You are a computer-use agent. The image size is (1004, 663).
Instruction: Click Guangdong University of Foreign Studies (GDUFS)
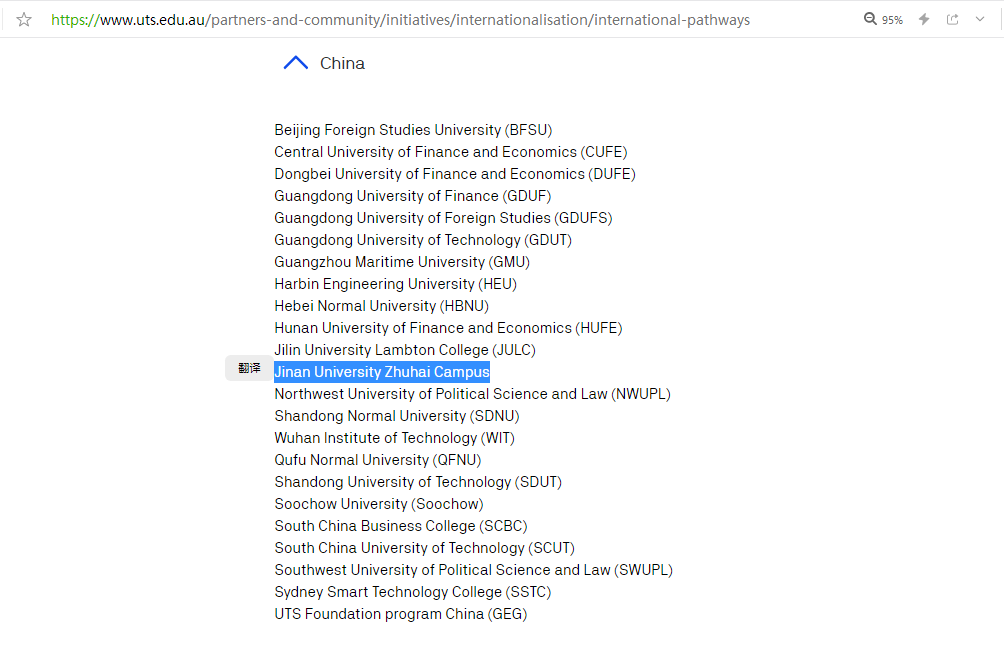[443, 218]
